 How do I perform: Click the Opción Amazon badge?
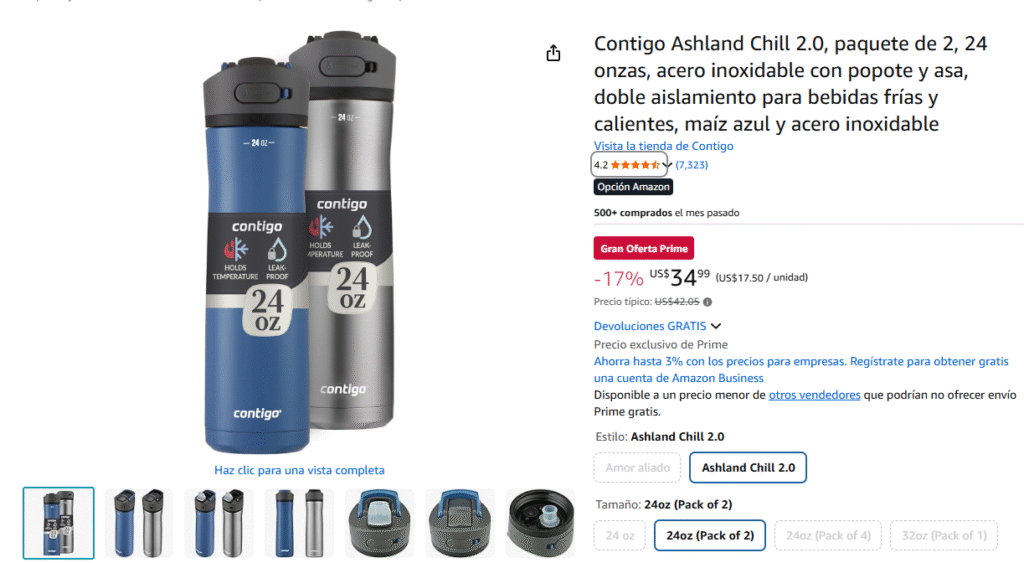click(633, 187)
